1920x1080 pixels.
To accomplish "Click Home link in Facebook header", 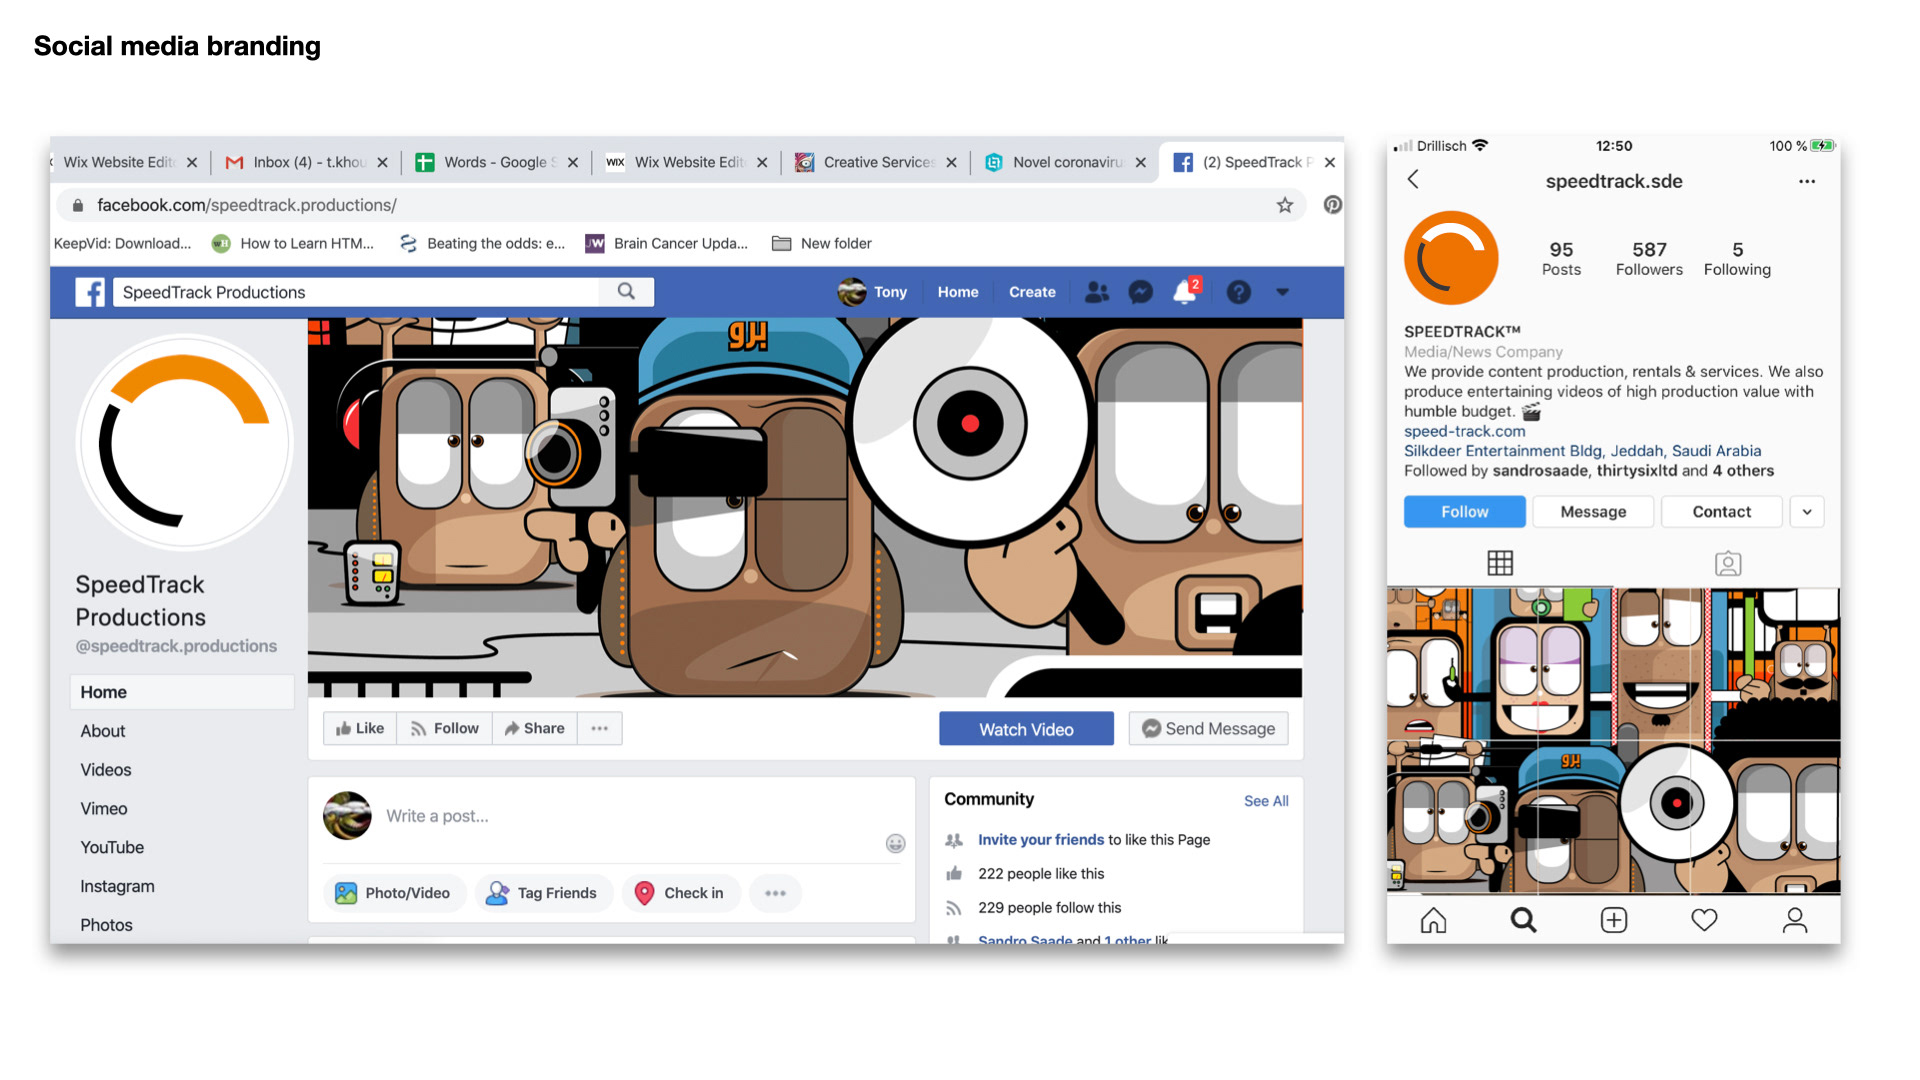I will [x=958, y=292].
